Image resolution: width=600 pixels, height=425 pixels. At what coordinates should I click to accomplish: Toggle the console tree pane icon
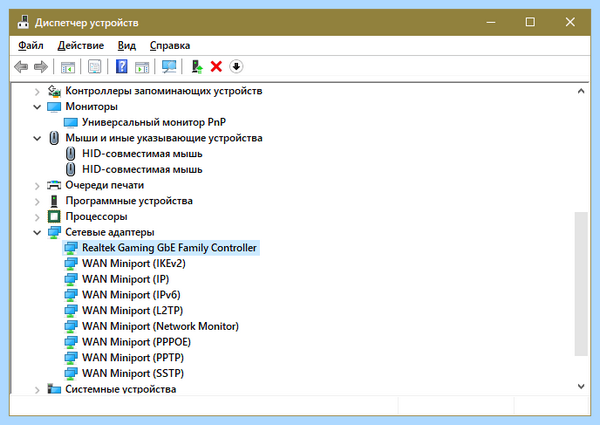pyautogui.click(x=68, y=67)
